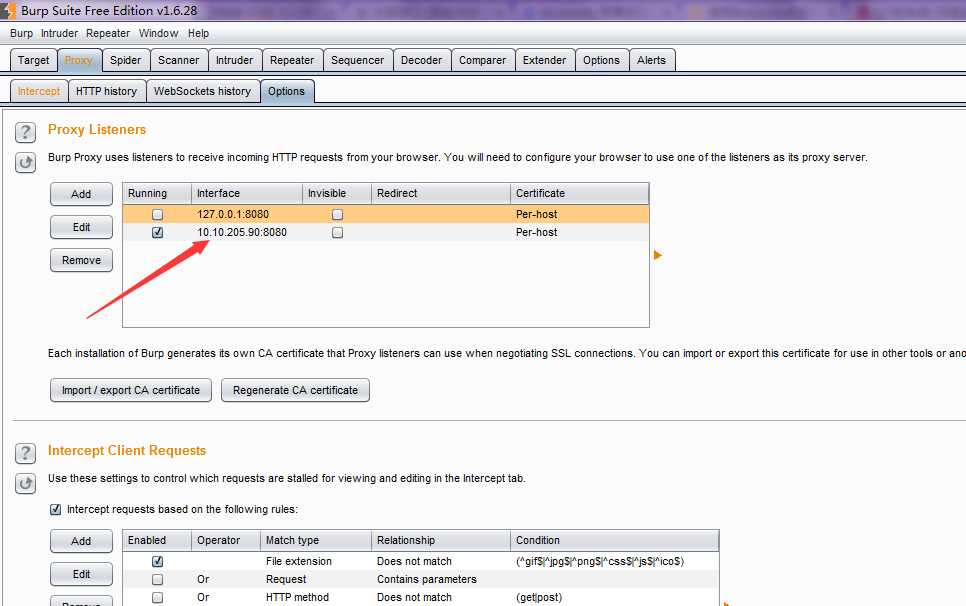Click Proxy Listeners restore defaults icon

tap(25, 163)
